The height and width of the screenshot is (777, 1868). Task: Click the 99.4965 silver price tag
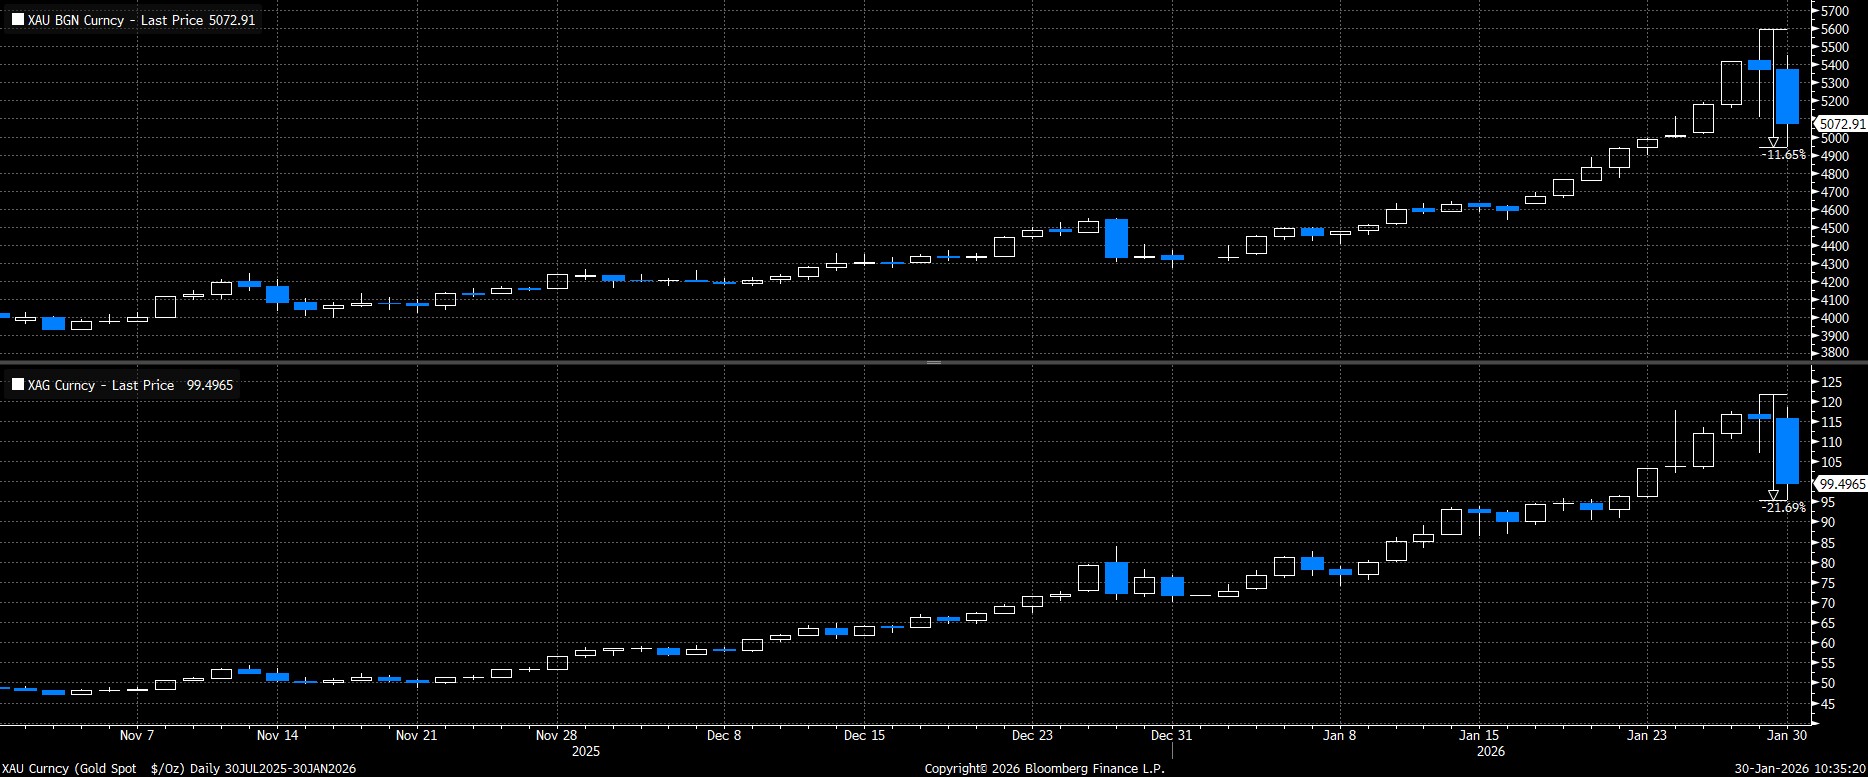coord(1841,484)
